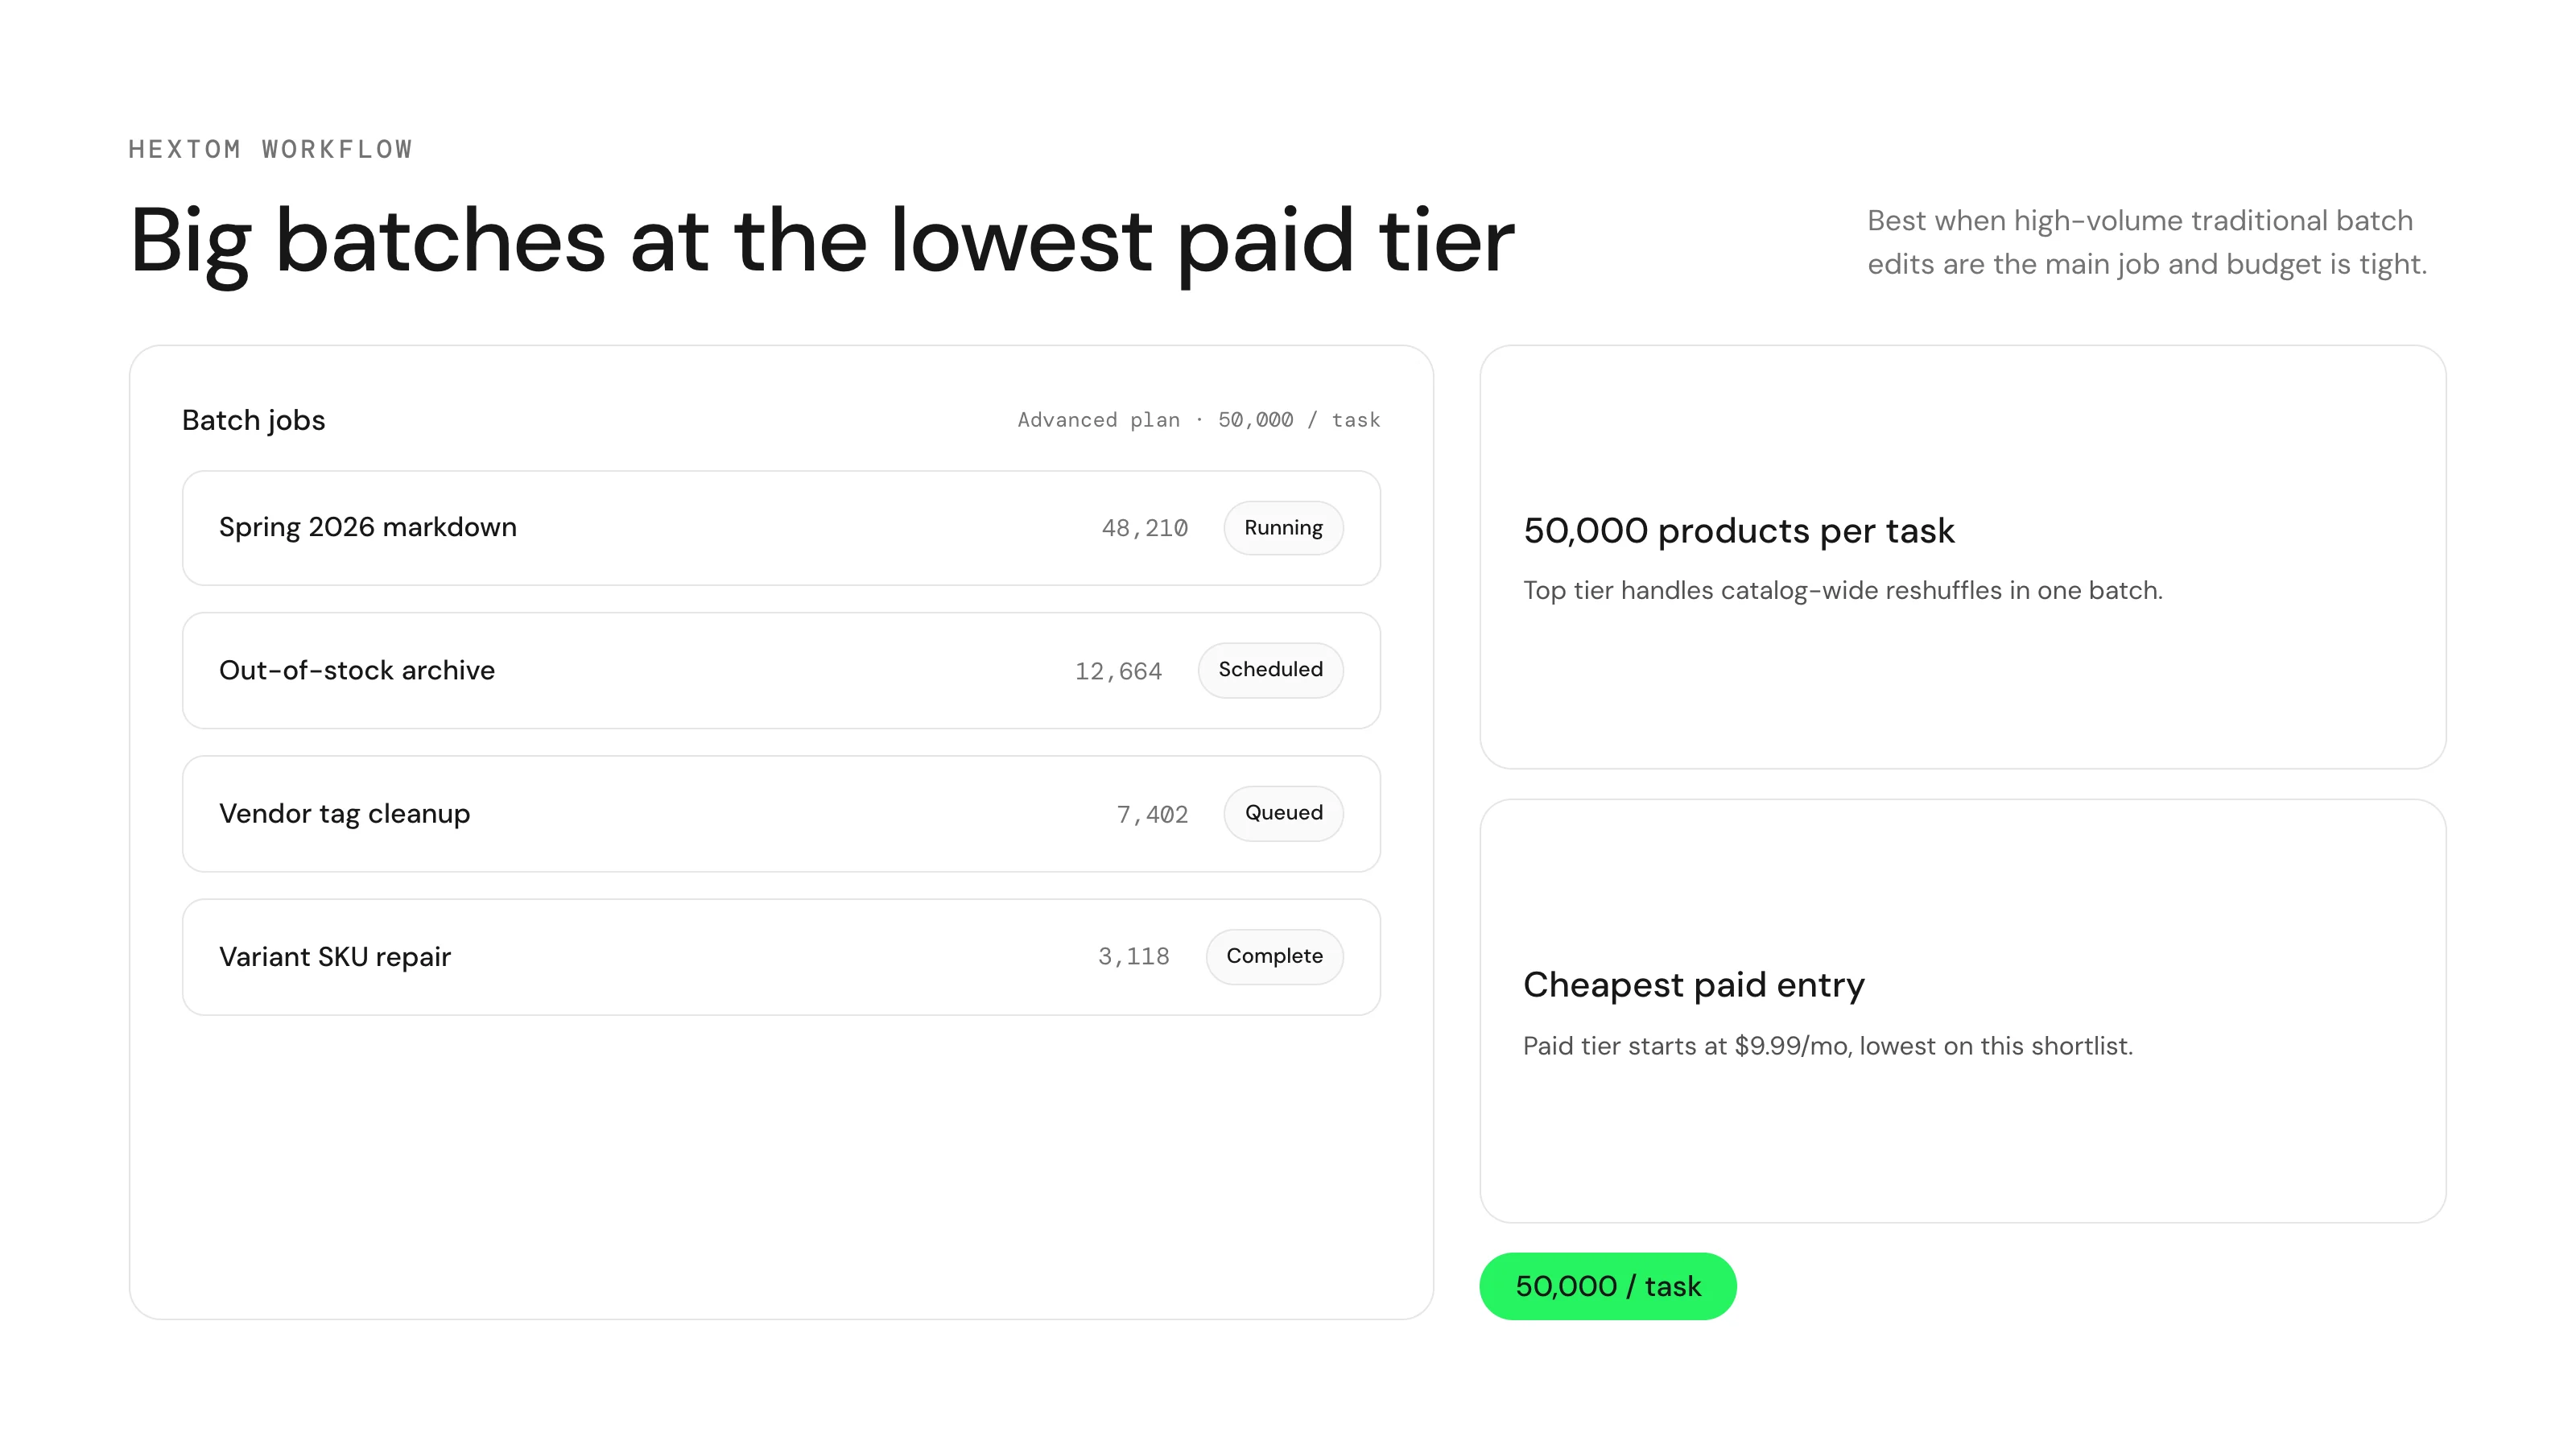Click the Big batches headline title
Image resolution: width=2576 pixels, height=1449 pixels.
(x=822, y=242)
